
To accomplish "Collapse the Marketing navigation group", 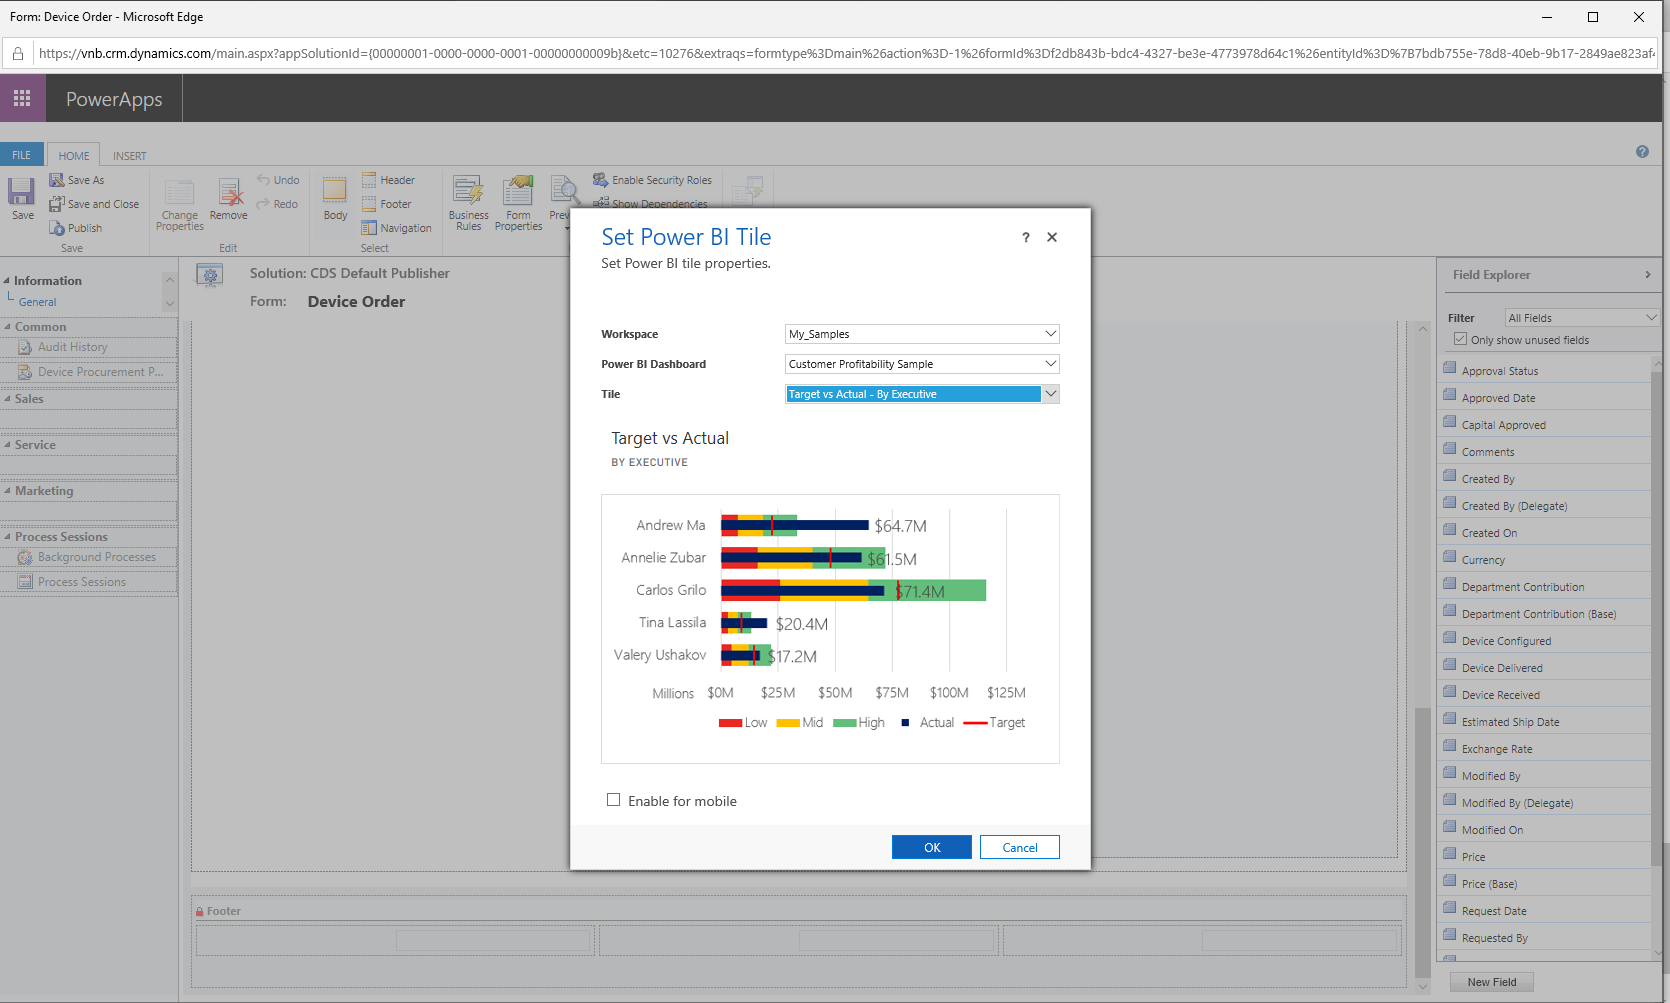I will (7, 491).
